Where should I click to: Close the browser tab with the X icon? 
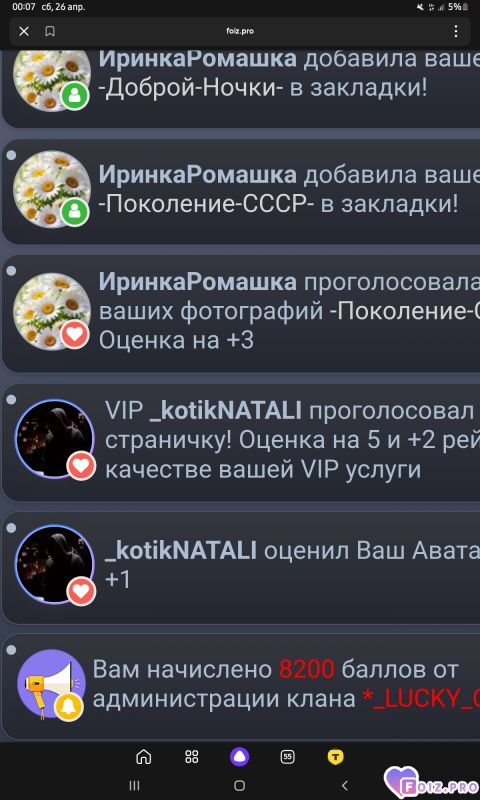coord(24,32)
